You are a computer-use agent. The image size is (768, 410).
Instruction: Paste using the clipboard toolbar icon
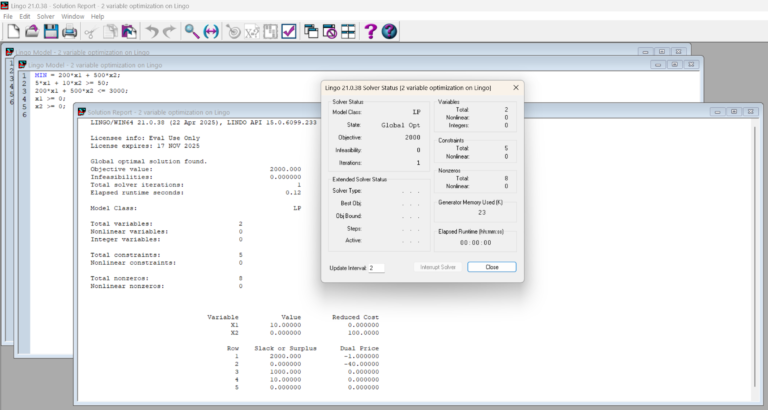[129, 32]
